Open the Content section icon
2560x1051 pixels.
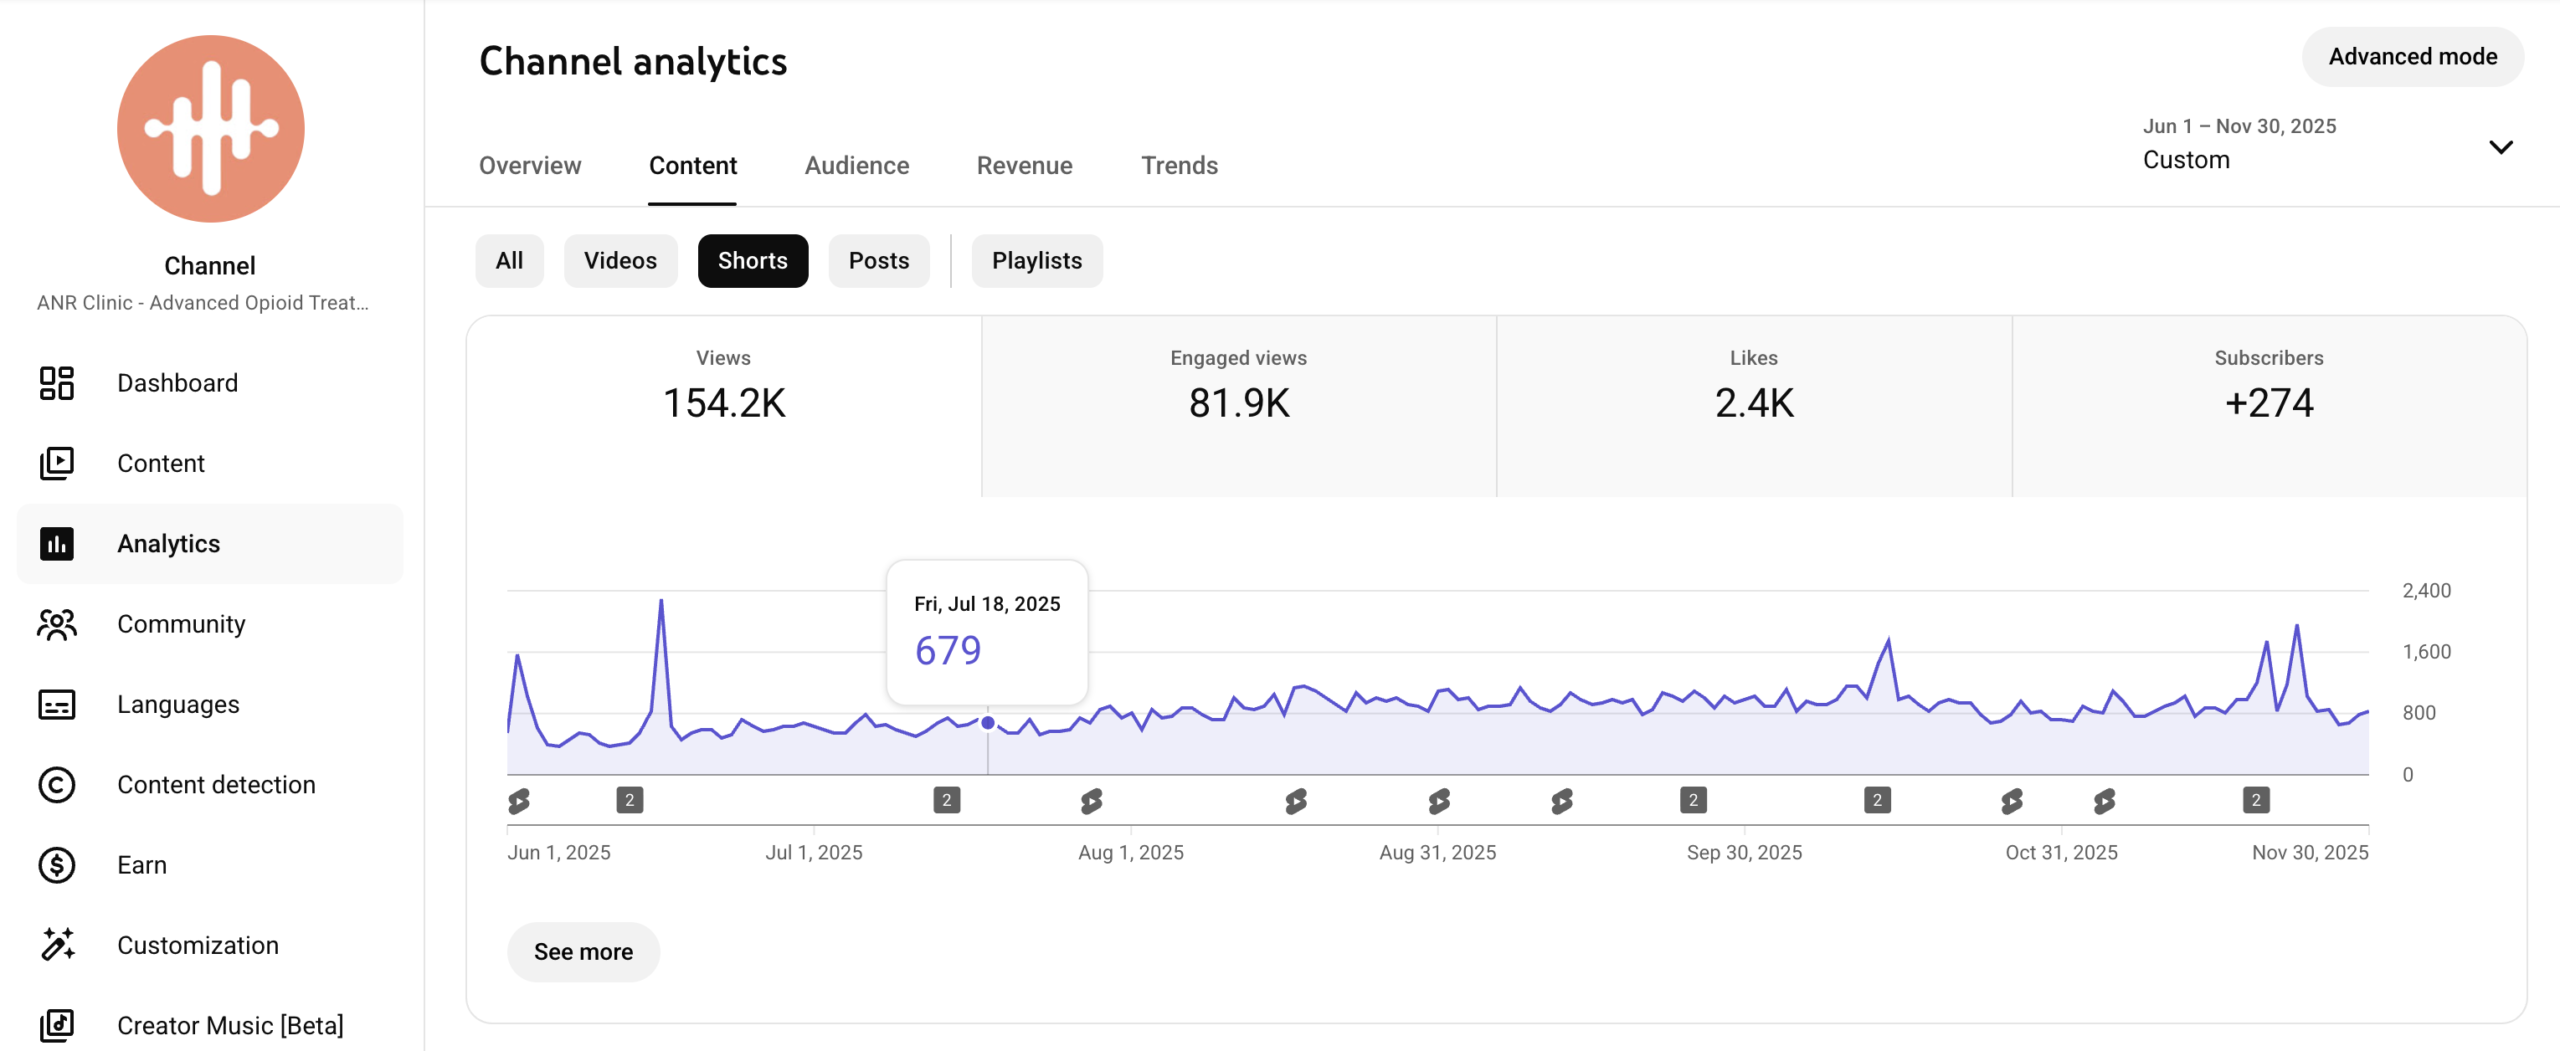click(x=57, y=463)
